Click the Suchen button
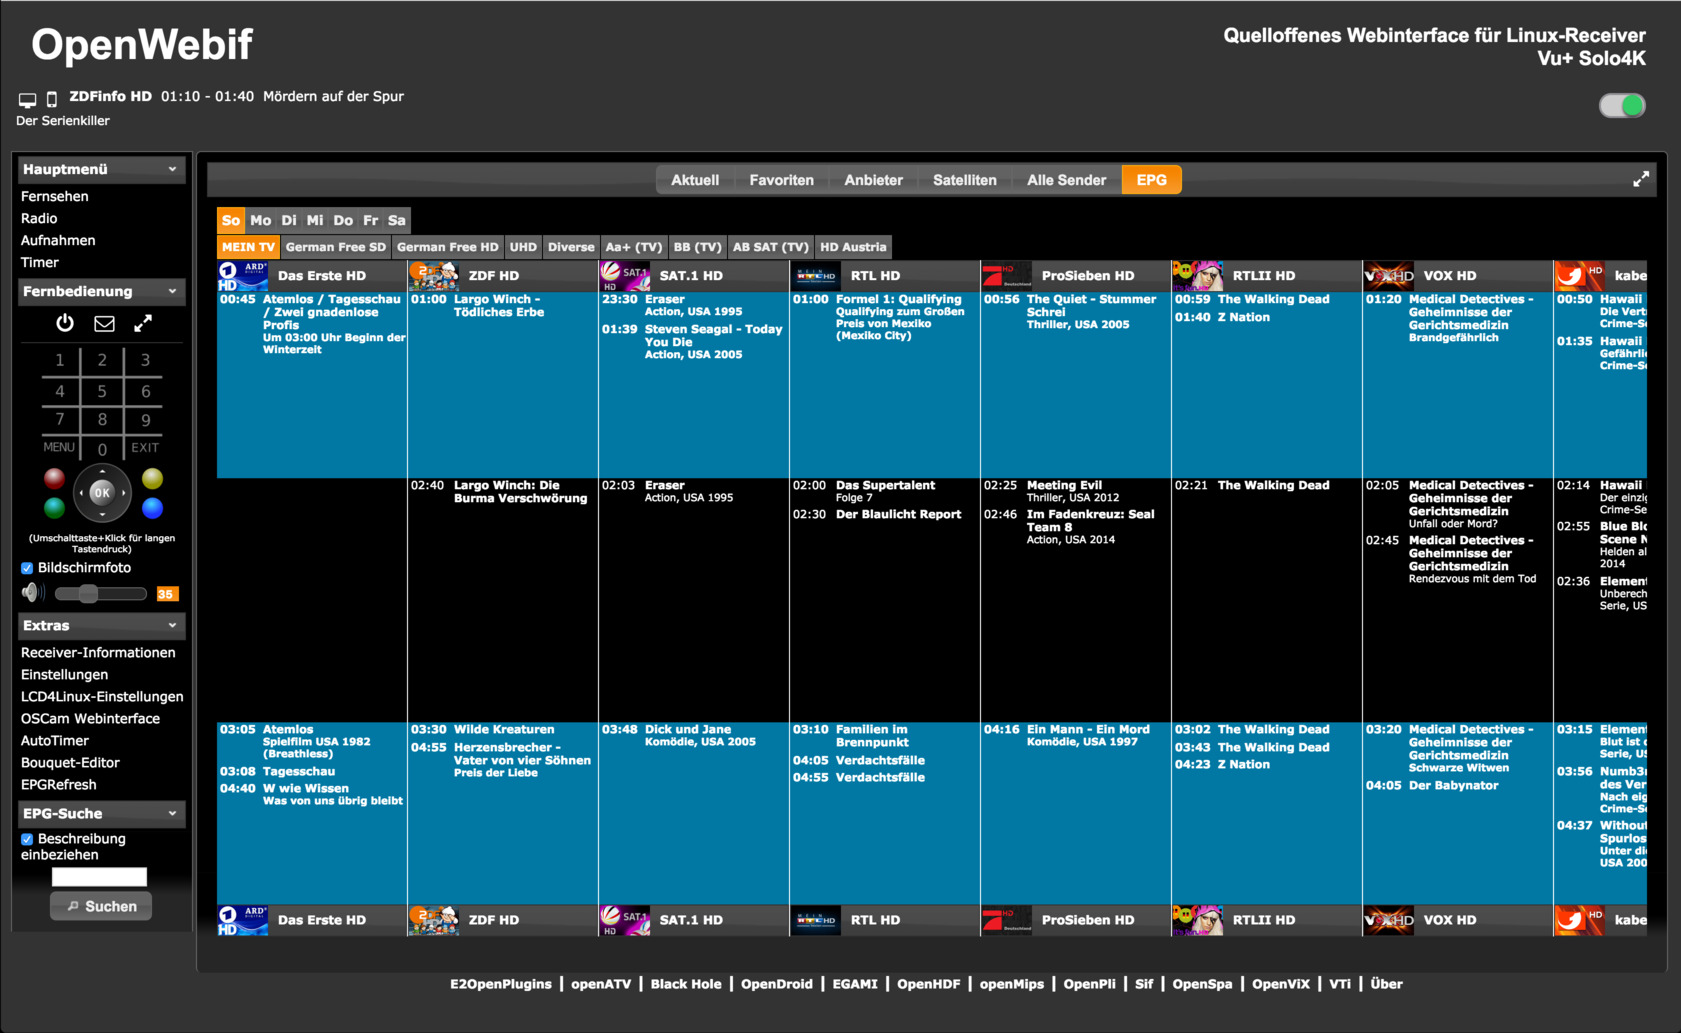Image resolution: width=1681 pixels, height=1033 pixels. pyautogui.click(x=101, y=906)
